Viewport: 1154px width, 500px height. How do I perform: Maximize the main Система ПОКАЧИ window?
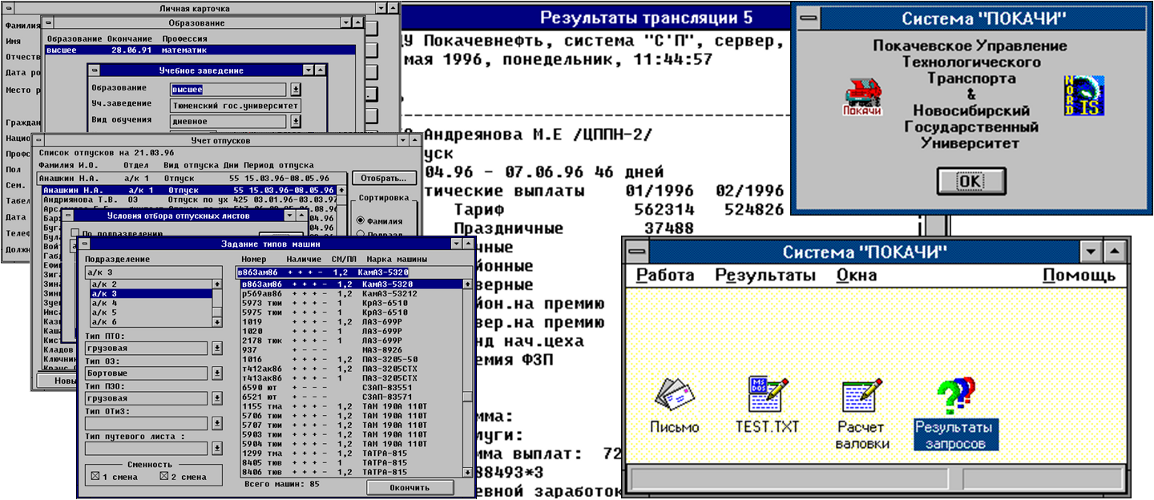pyautogui.click(x=1114, y=253)
